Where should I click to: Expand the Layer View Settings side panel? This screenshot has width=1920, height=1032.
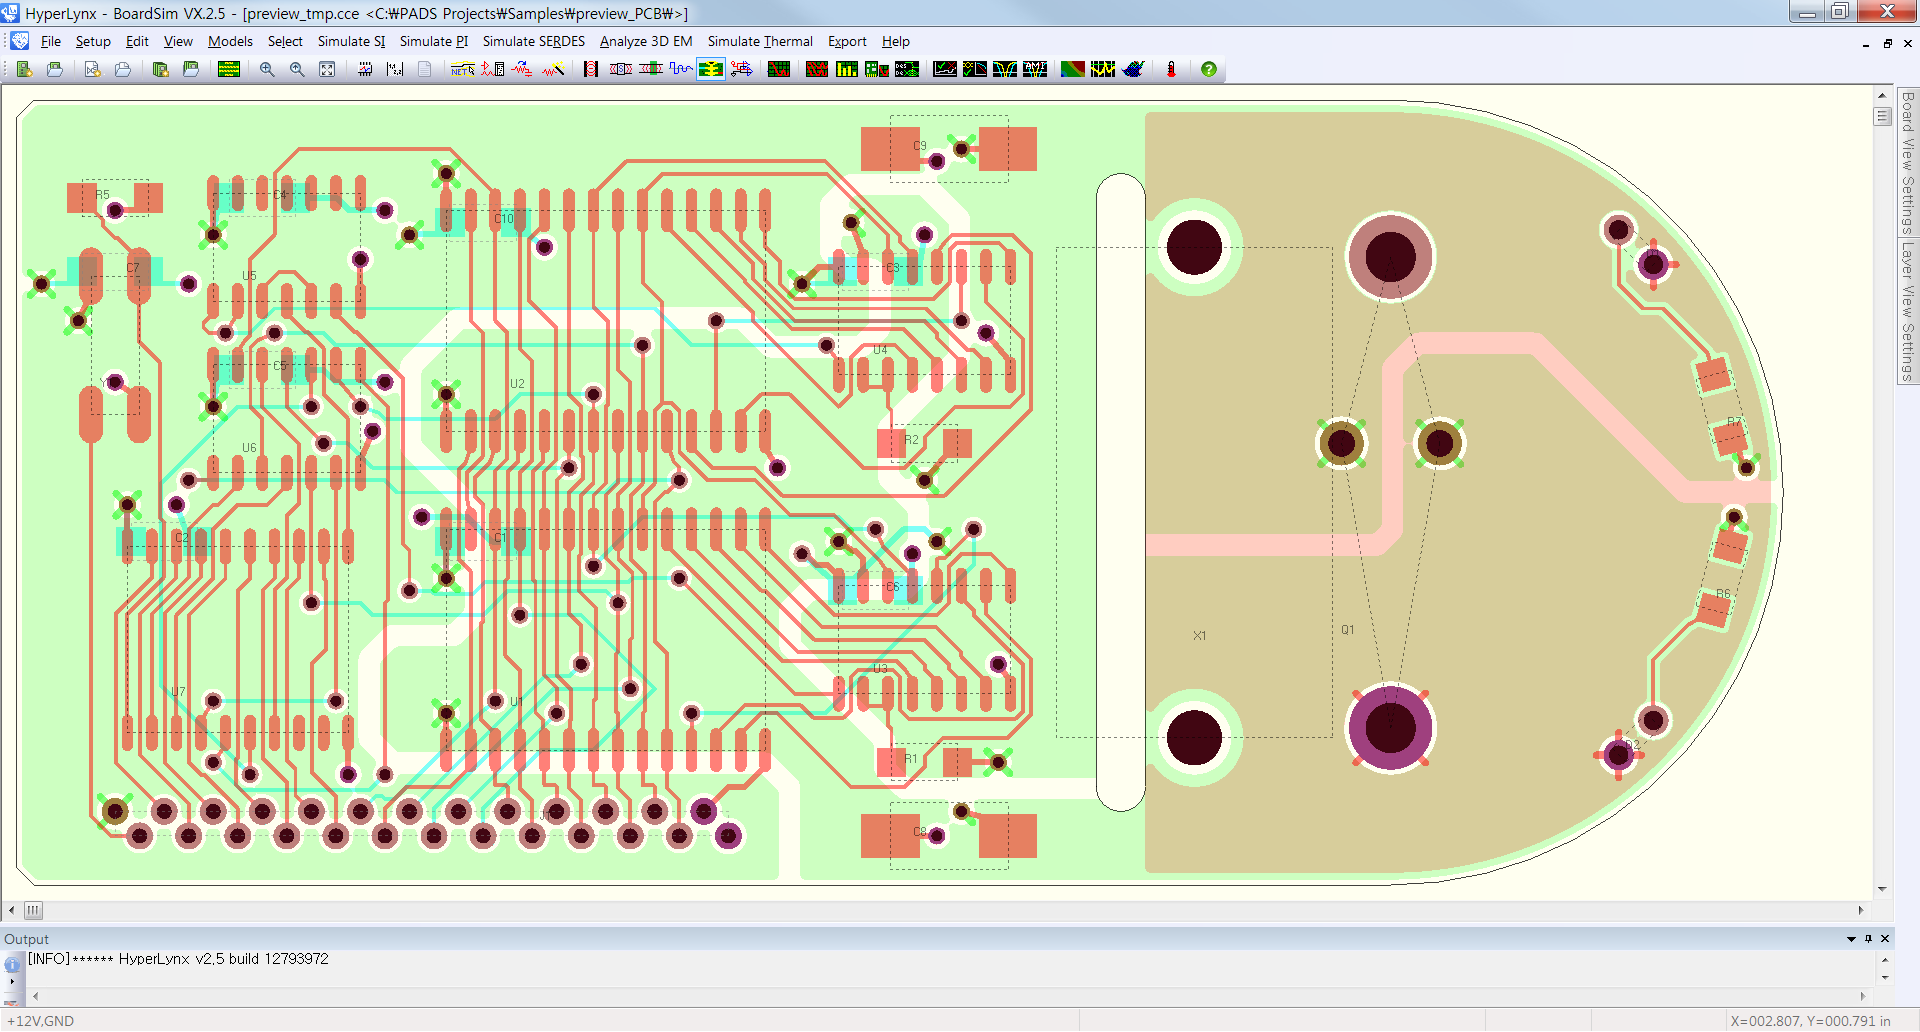(1908, 311)
